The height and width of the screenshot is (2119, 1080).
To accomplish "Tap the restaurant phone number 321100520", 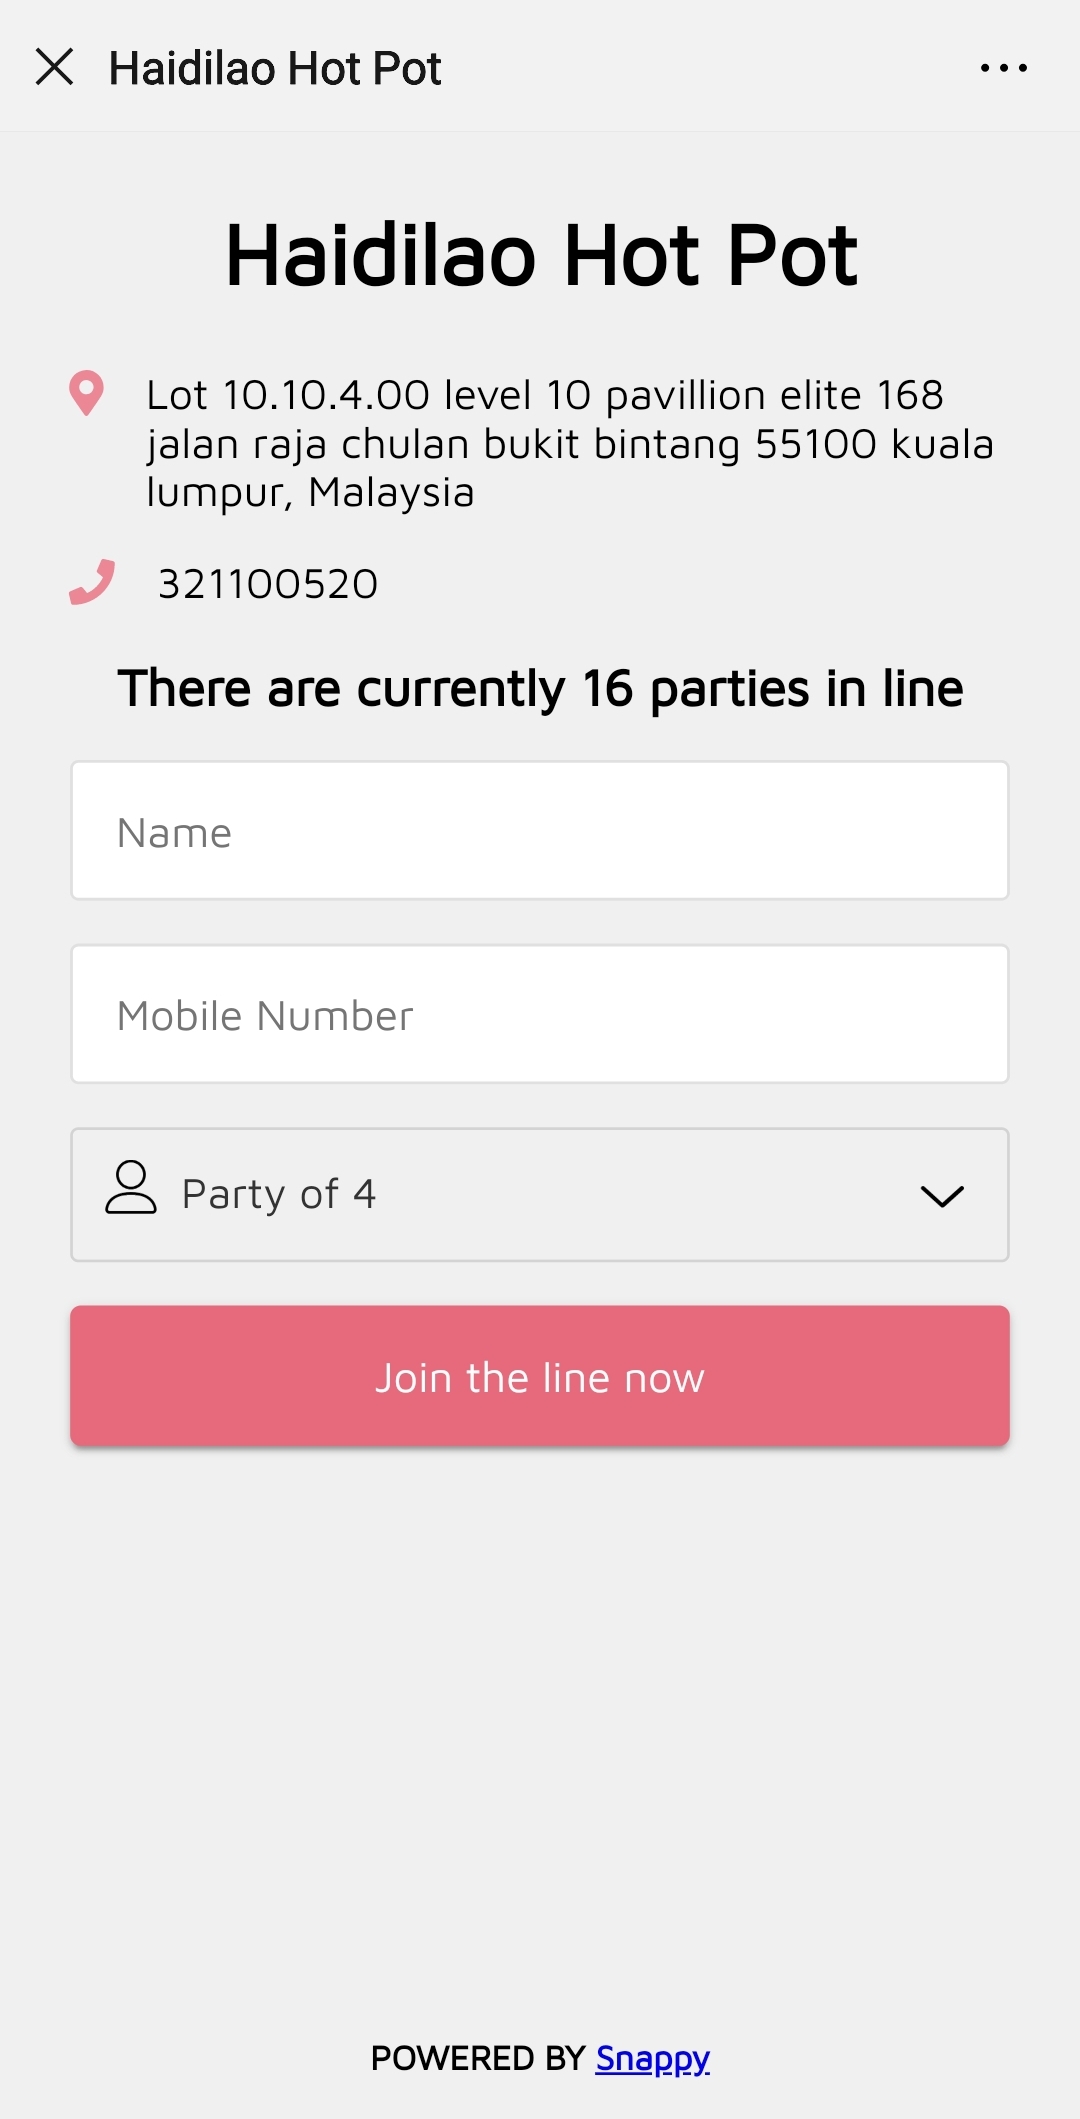I will pos(268,584).
